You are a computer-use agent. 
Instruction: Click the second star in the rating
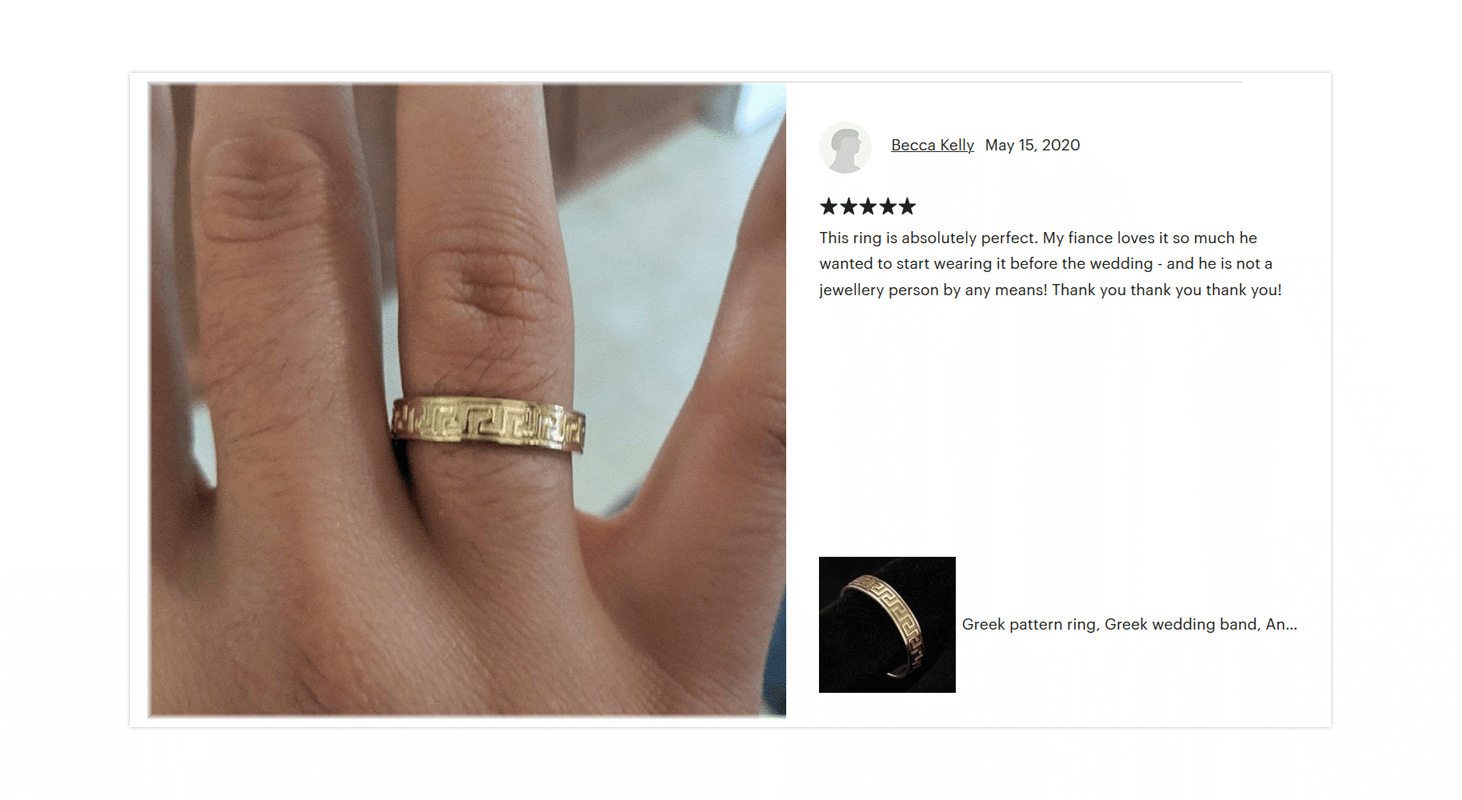[x=848, y=207]
